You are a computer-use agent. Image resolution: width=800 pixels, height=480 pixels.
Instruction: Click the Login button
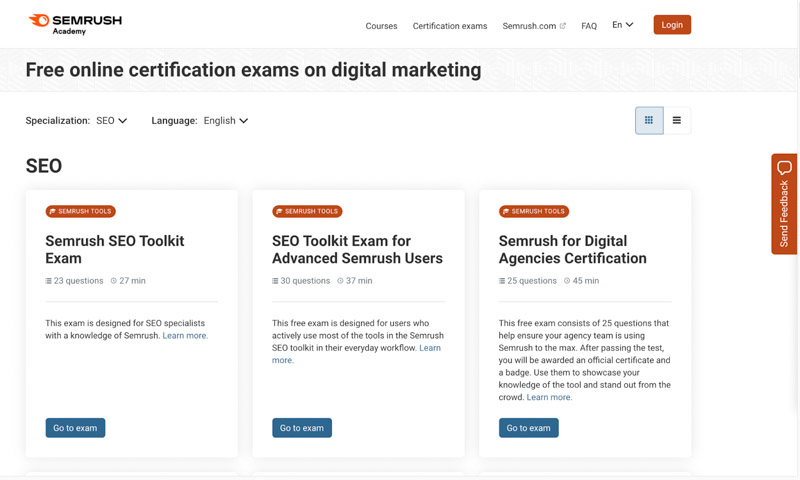coord(672,24)
